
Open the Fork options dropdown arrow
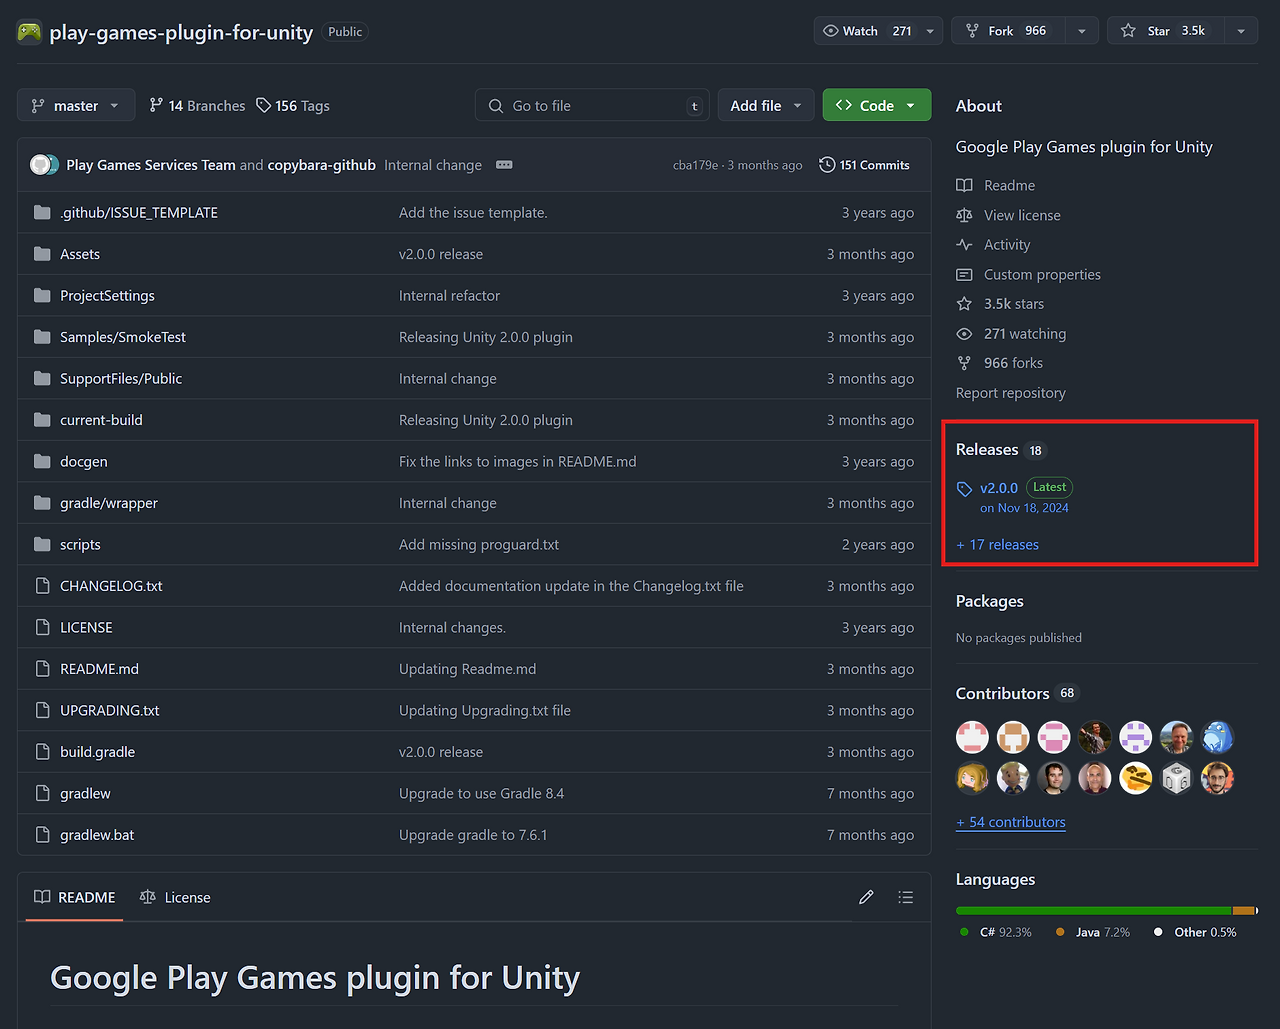click(x=1081, y=31)
